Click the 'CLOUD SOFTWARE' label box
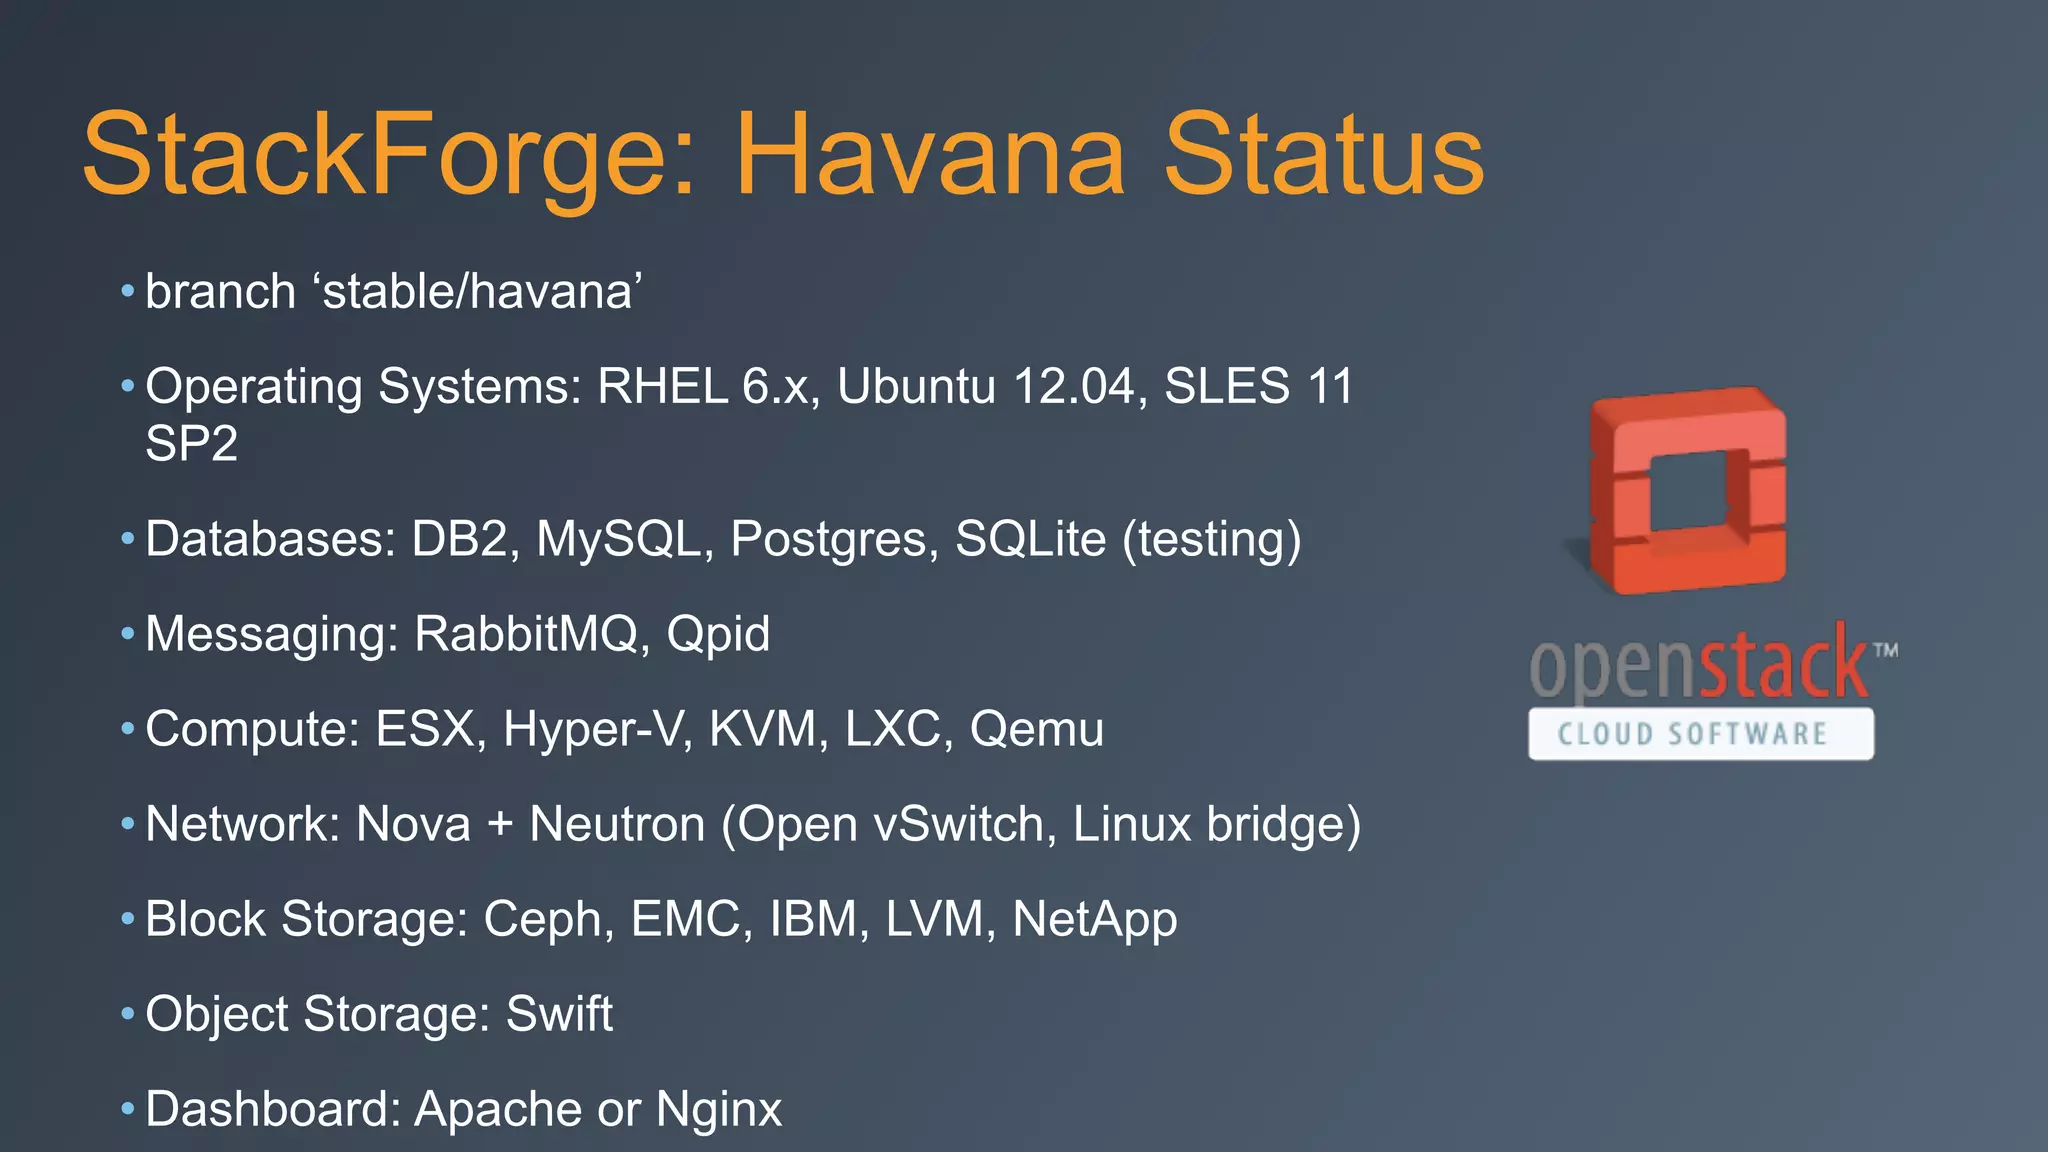The width and height of the screenshot is (2048, 1152). (x=1701, y=734)
